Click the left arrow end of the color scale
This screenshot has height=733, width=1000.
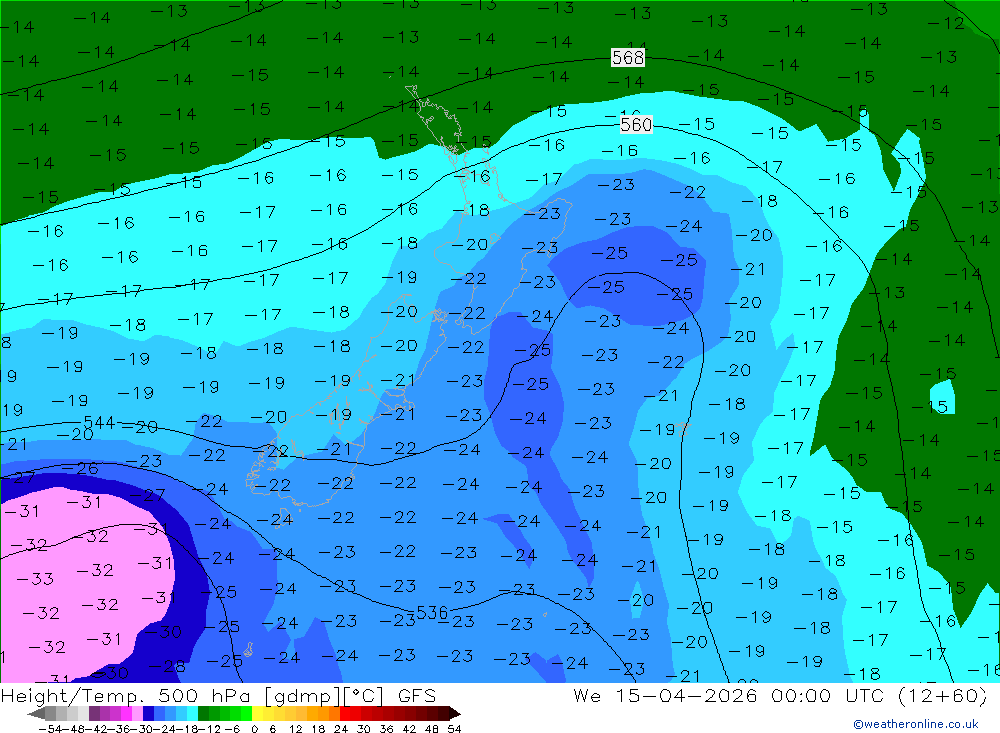click(36, 714)
